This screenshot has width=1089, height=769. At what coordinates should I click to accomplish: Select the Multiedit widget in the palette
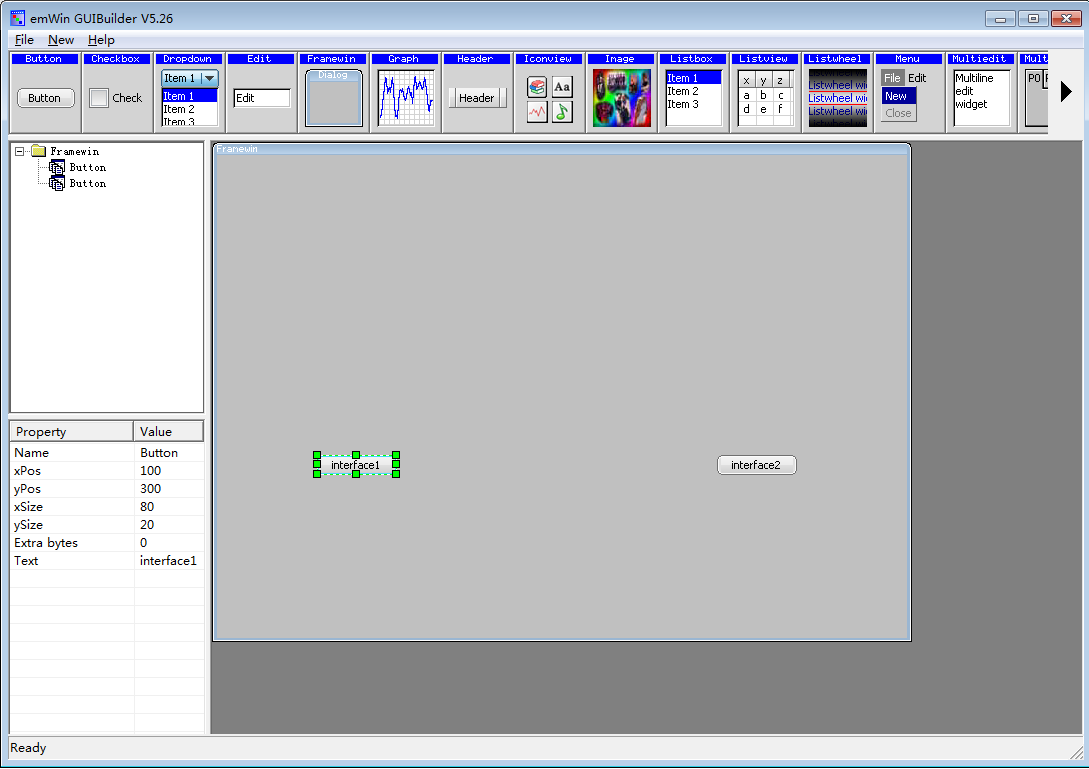tap(981, 92)
